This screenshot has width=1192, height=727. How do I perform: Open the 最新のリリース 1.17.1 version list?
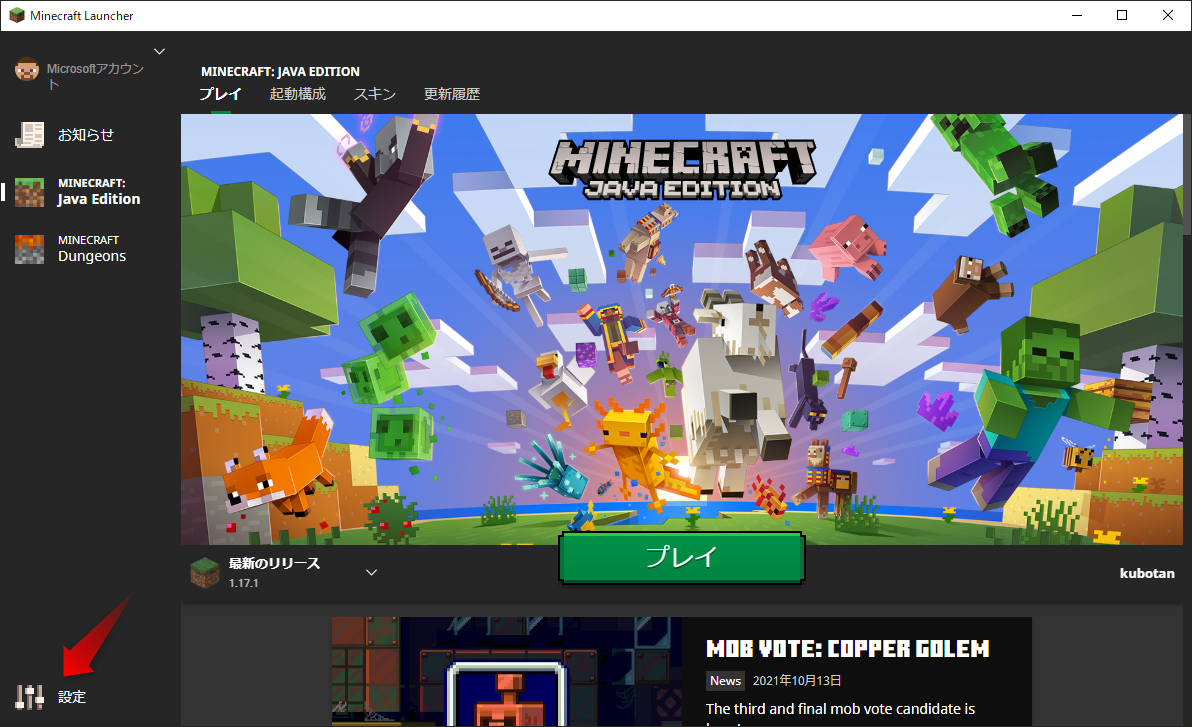(x=274, y=572)
